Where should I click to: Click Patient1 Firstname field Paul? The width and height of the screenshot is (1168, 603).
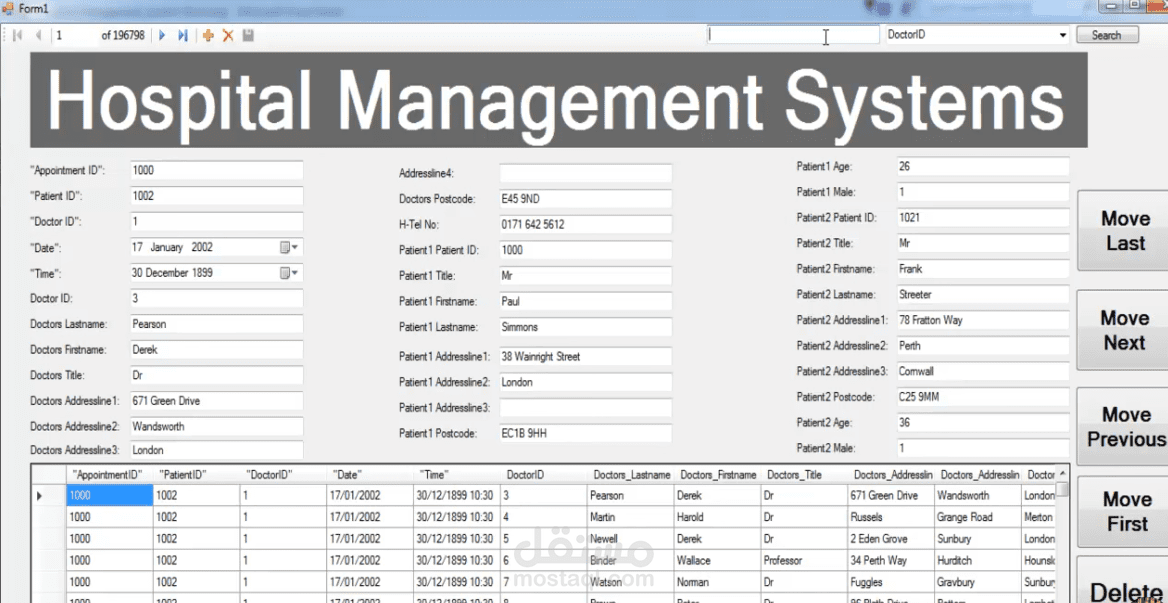(x=585, y=302)
